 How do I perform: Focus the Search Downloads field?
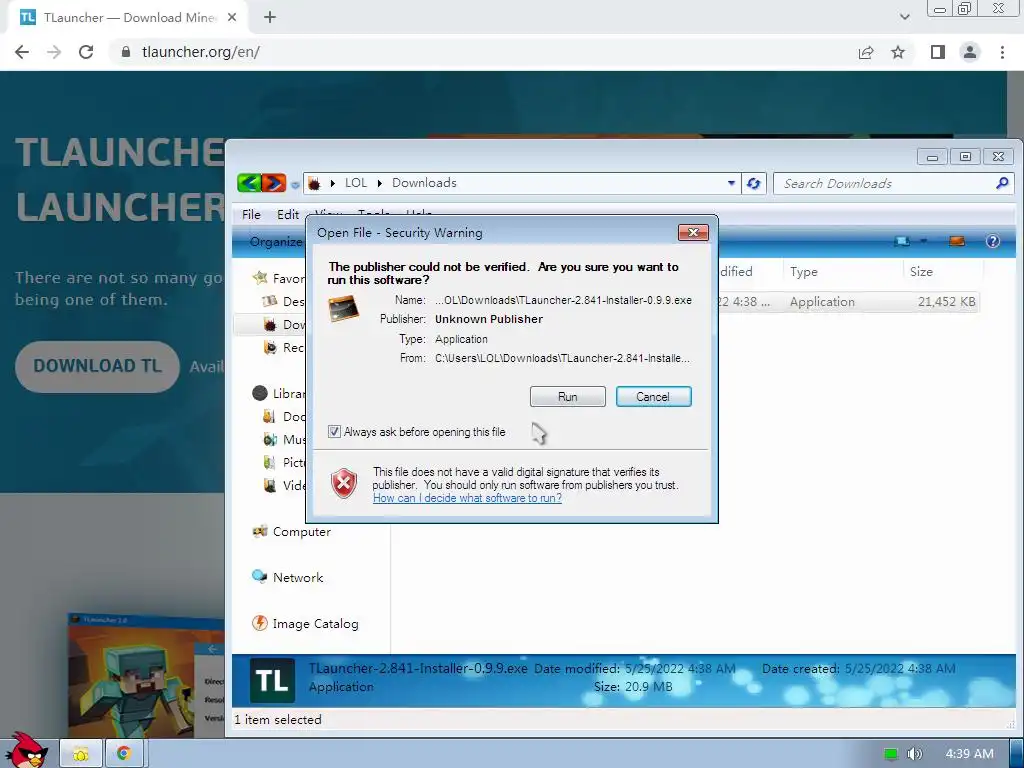pos(885,184)
